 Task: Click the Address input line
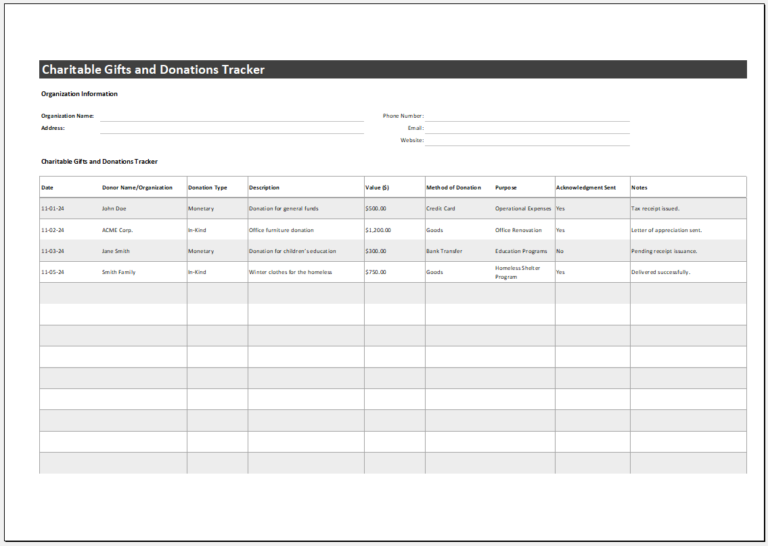pos(232,128)
